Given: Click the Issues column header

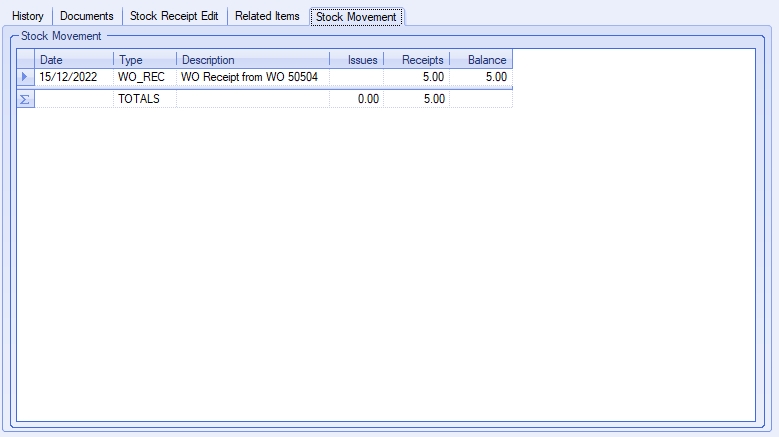Looking at the screenshot, I should [x=357, y=60].
